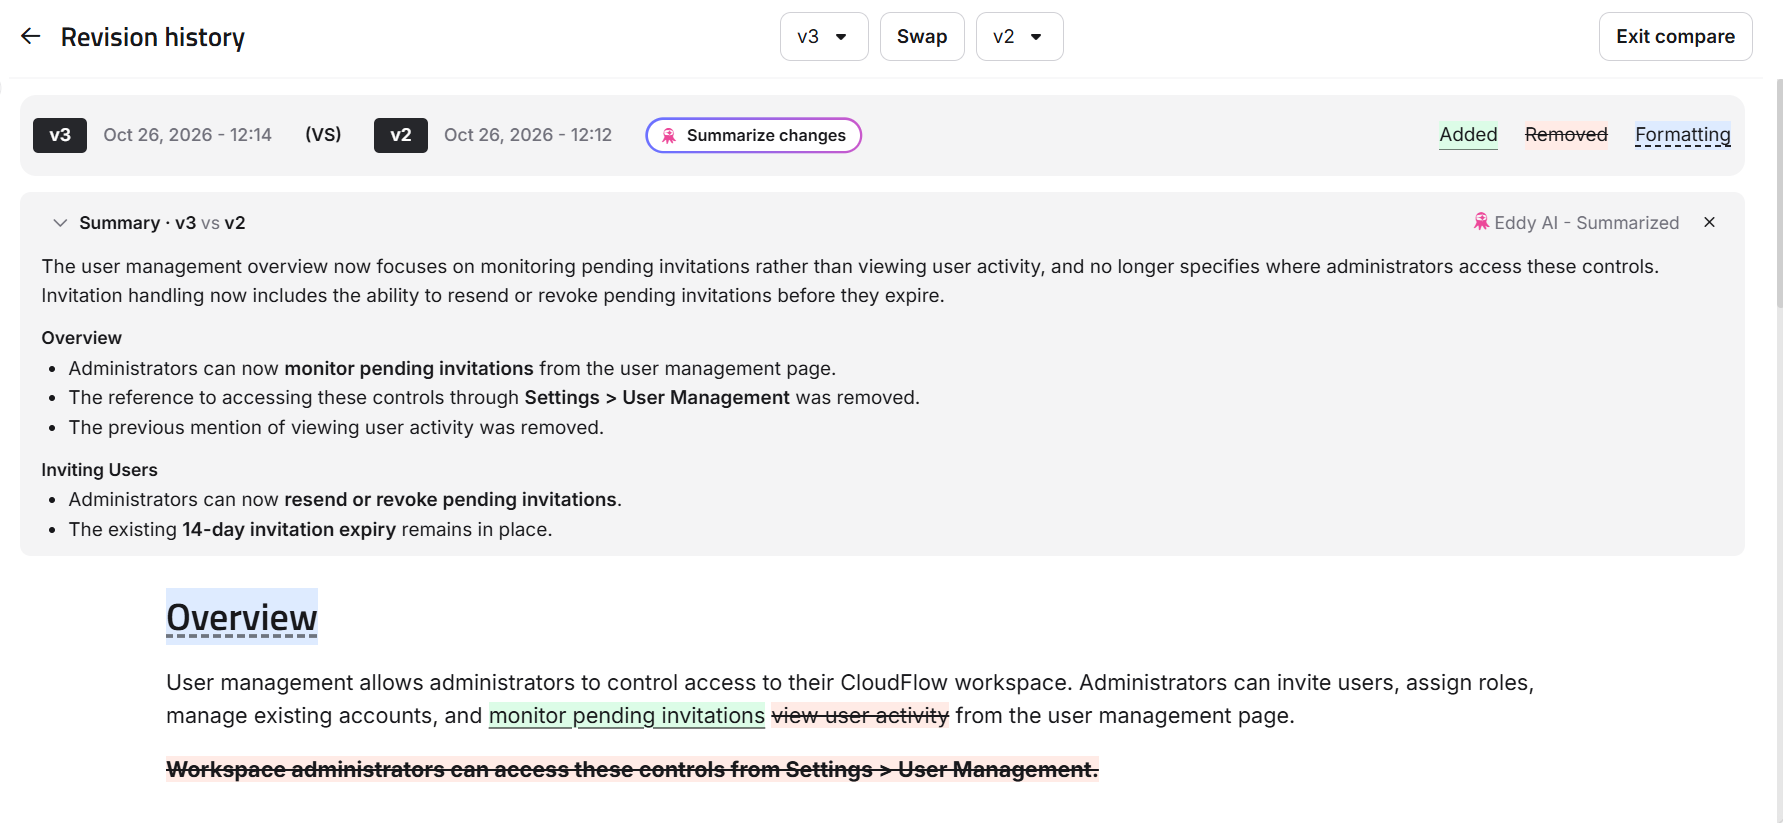Click the v2 version badge
This screenshot has width=1783, height=823.
(x=401, y=135)
